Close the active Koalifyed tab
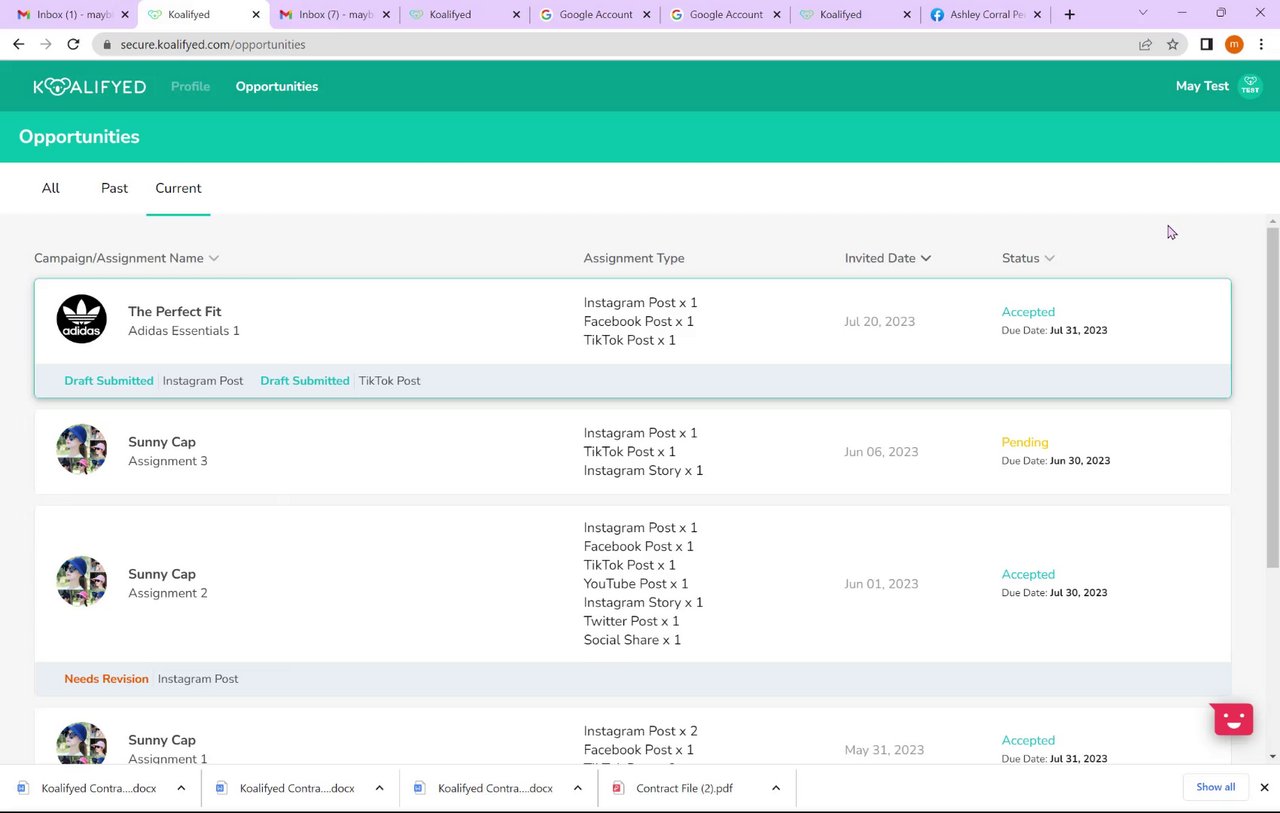The image size is (1280, 813). coord(256,15)
